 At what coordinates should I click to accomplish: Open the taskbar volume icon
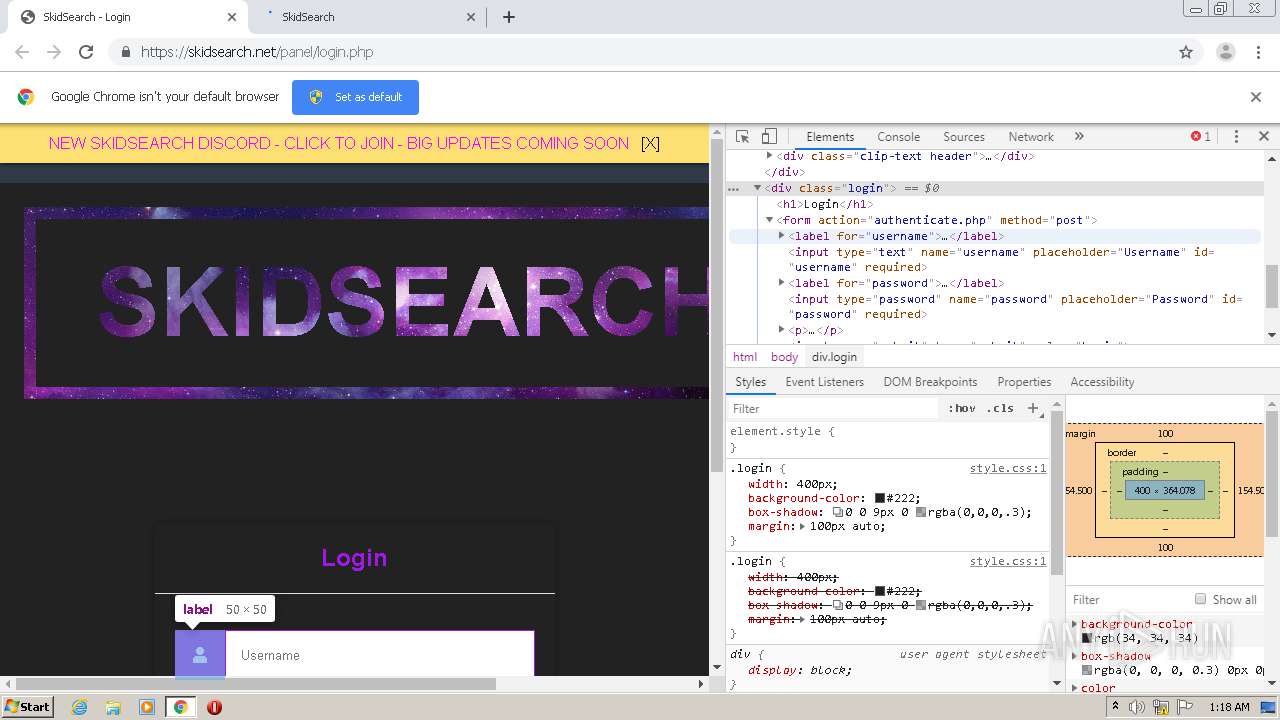click(x=1138, y=707)
